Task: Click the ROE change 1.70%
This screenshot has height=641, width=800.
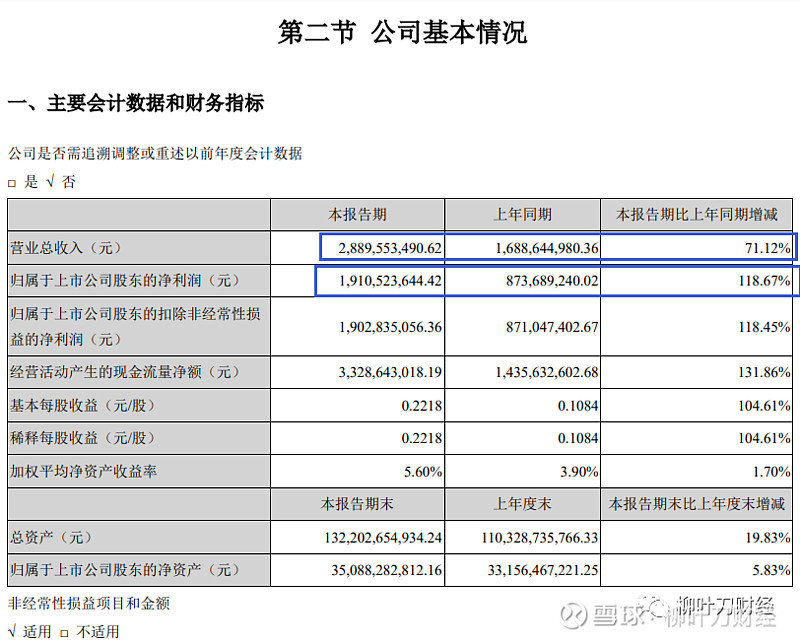Action: (772, 472)
